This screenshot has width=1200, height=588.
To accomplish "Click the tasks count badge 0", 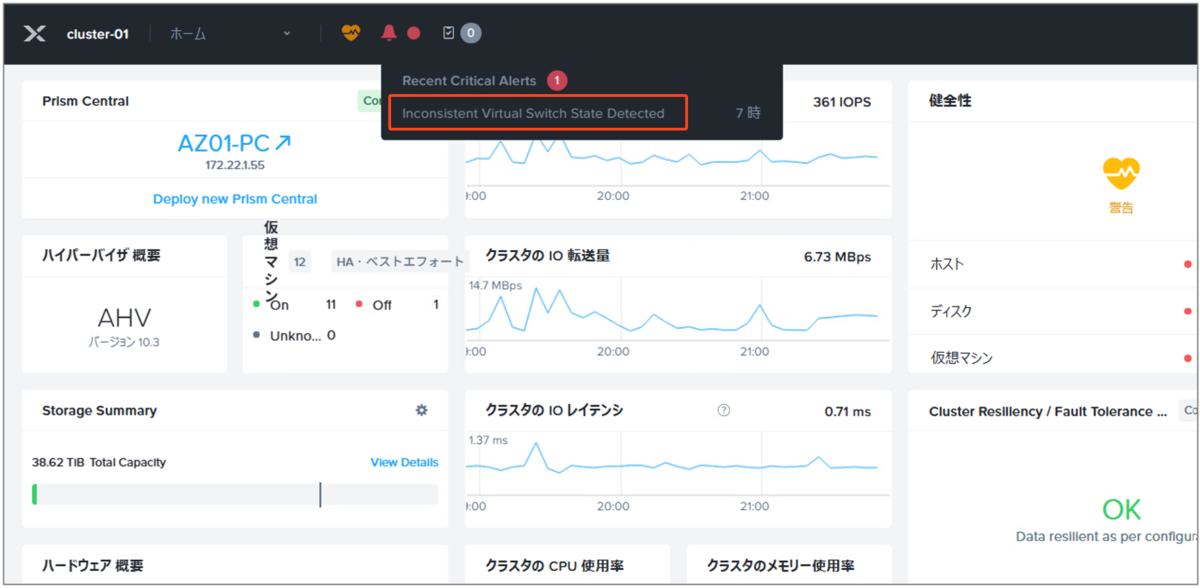I will click(470, 33).
